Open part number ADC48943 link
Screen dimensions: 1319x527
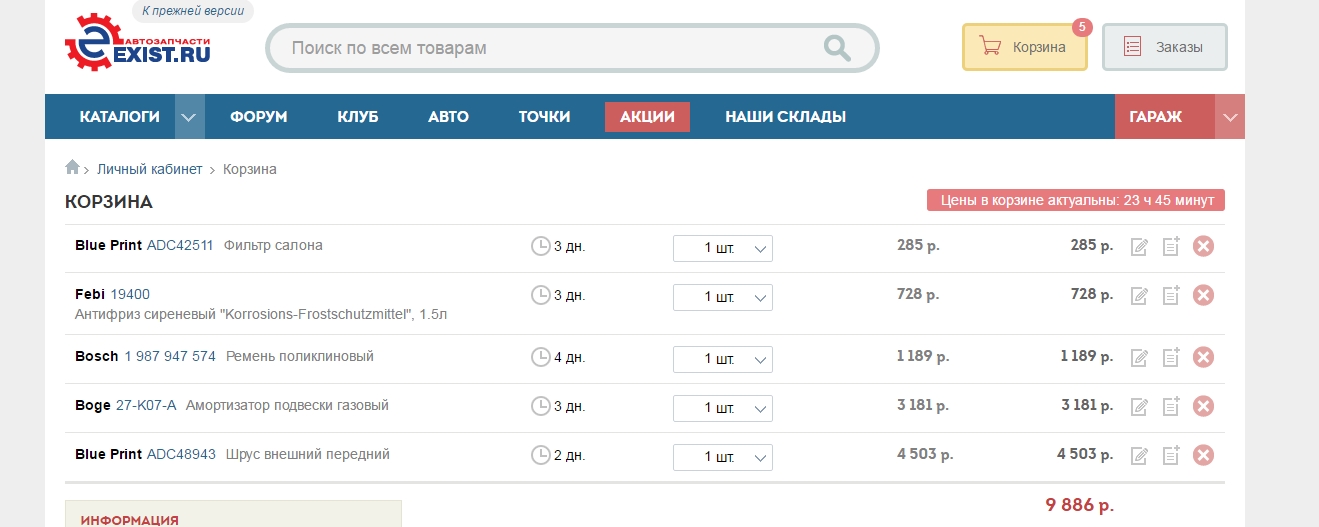pos(181,454)
